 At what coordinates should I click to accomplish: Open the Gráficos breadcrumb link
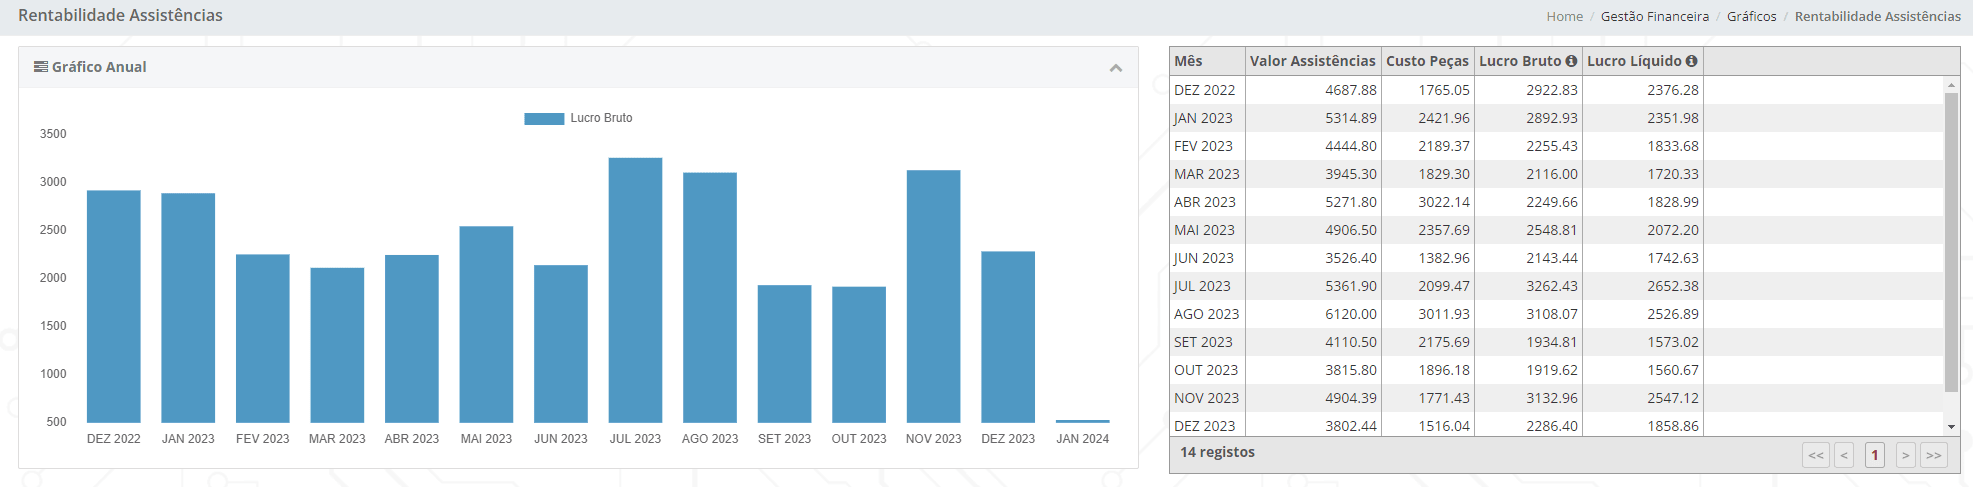[1751, 16]
